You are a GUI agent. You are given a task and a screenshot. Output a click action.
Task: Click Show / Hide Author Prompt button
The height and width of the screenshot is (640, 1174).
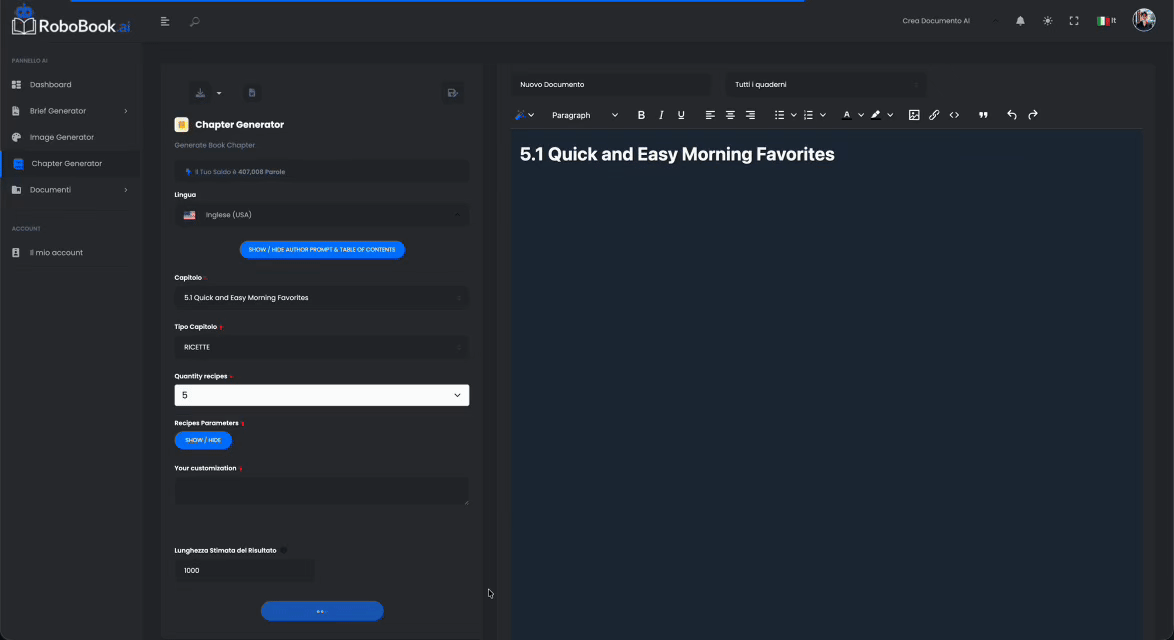(x=322, y=250)
